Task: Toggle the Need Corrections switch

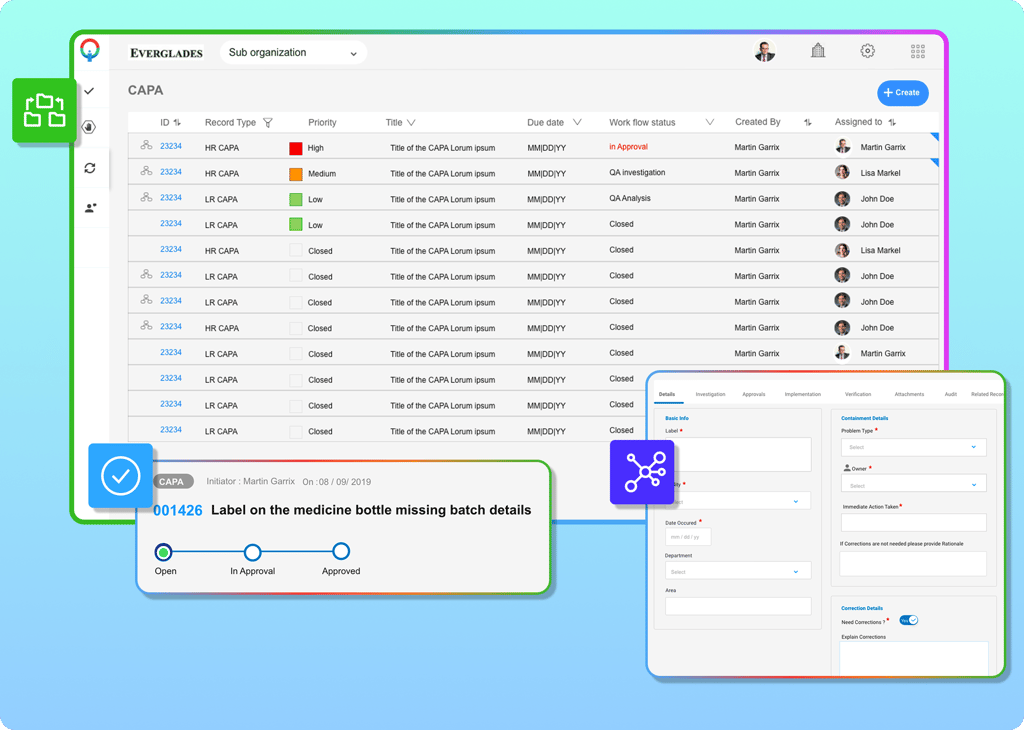Action: point(908,620)
